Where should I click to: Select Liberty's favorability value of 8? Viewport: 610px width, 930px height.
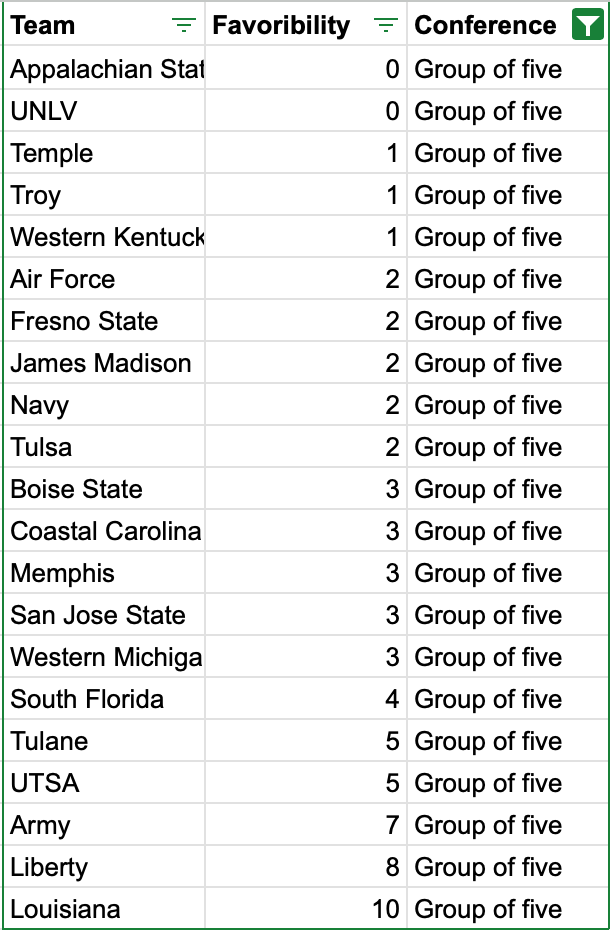tap(392, 867)
